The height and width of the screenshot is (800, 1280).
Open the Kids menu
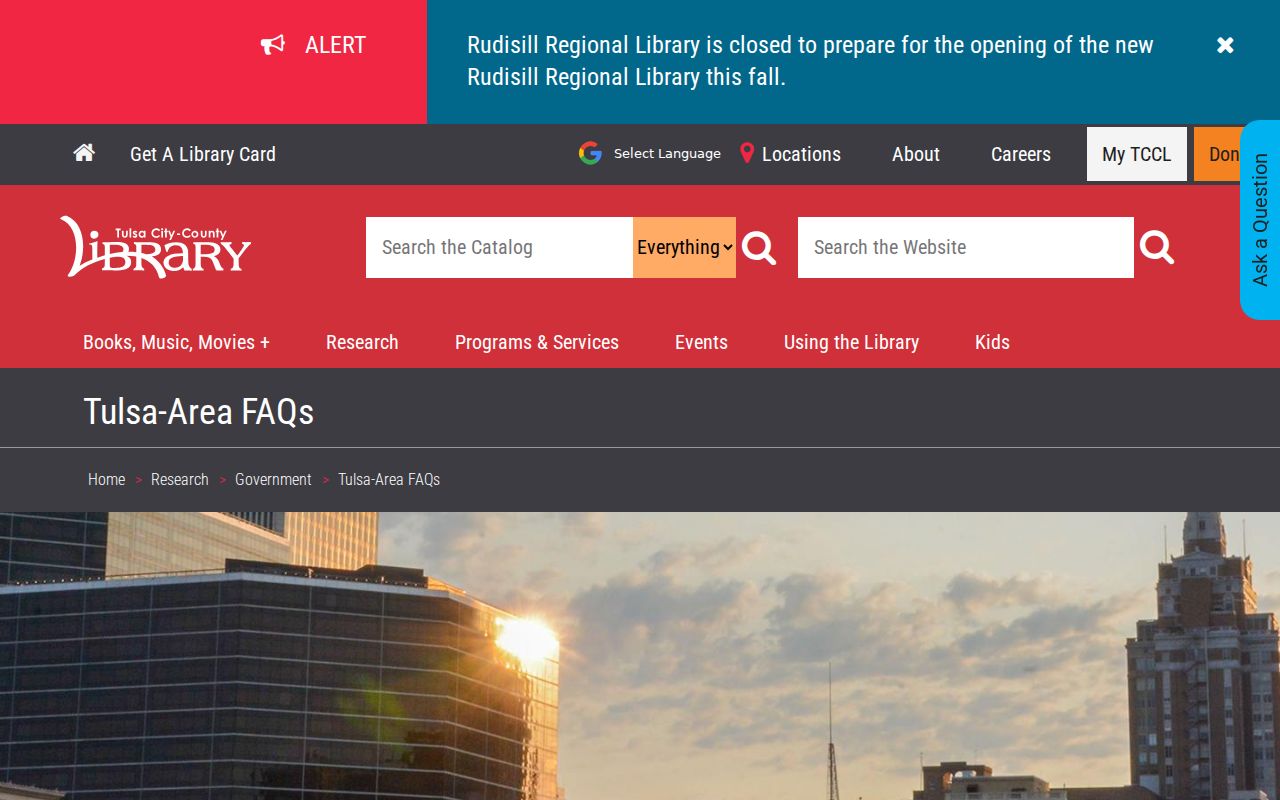[992, 342]
